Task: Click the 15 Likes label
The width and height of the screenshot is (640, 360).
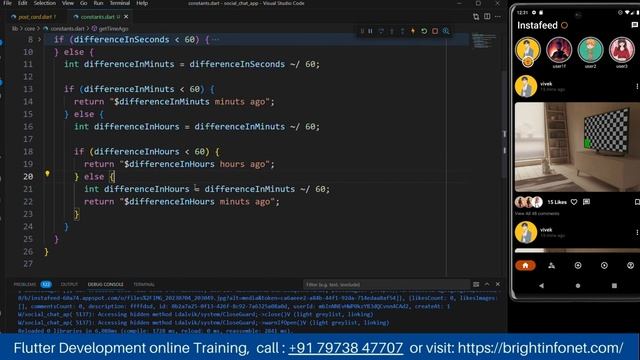Action: tap(557, 202)
